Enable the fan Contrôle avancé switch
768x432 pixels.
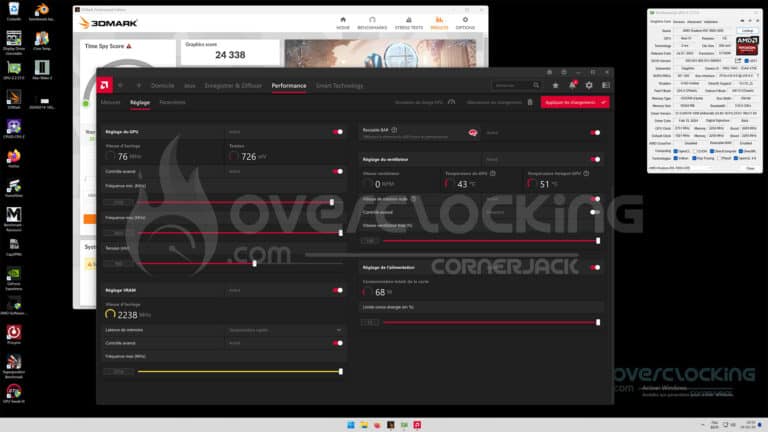[x=595, y=212]
